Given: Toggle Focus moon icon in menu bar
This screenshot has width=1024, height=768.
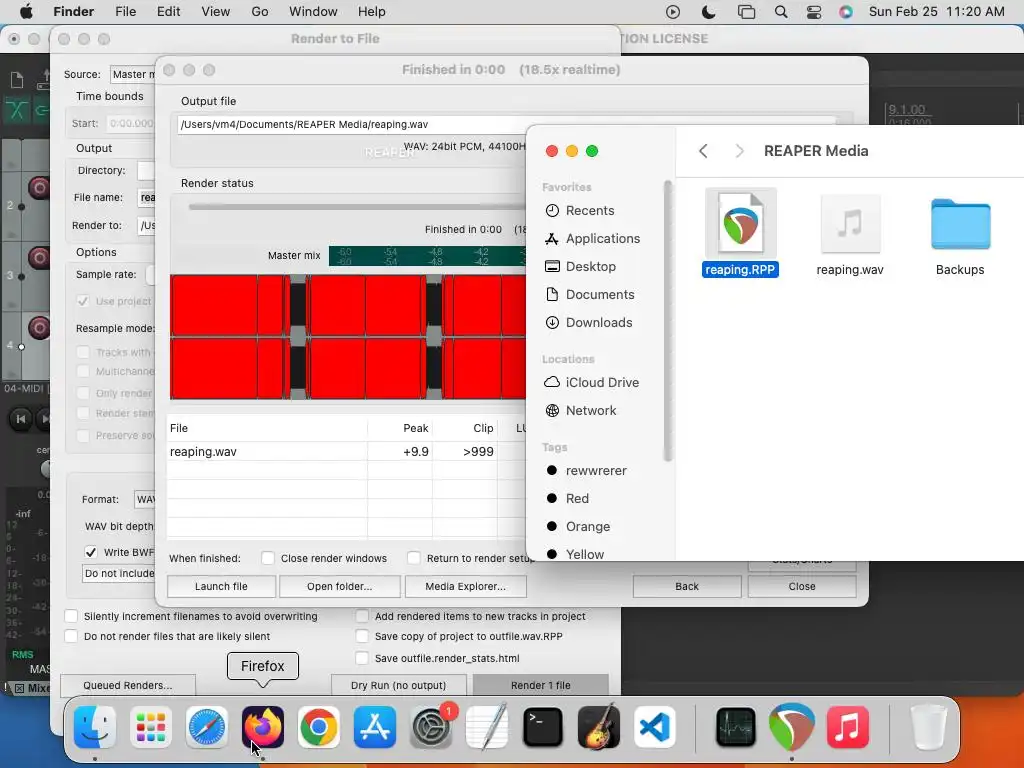Looking at the screenshot, I should [709, 12].
